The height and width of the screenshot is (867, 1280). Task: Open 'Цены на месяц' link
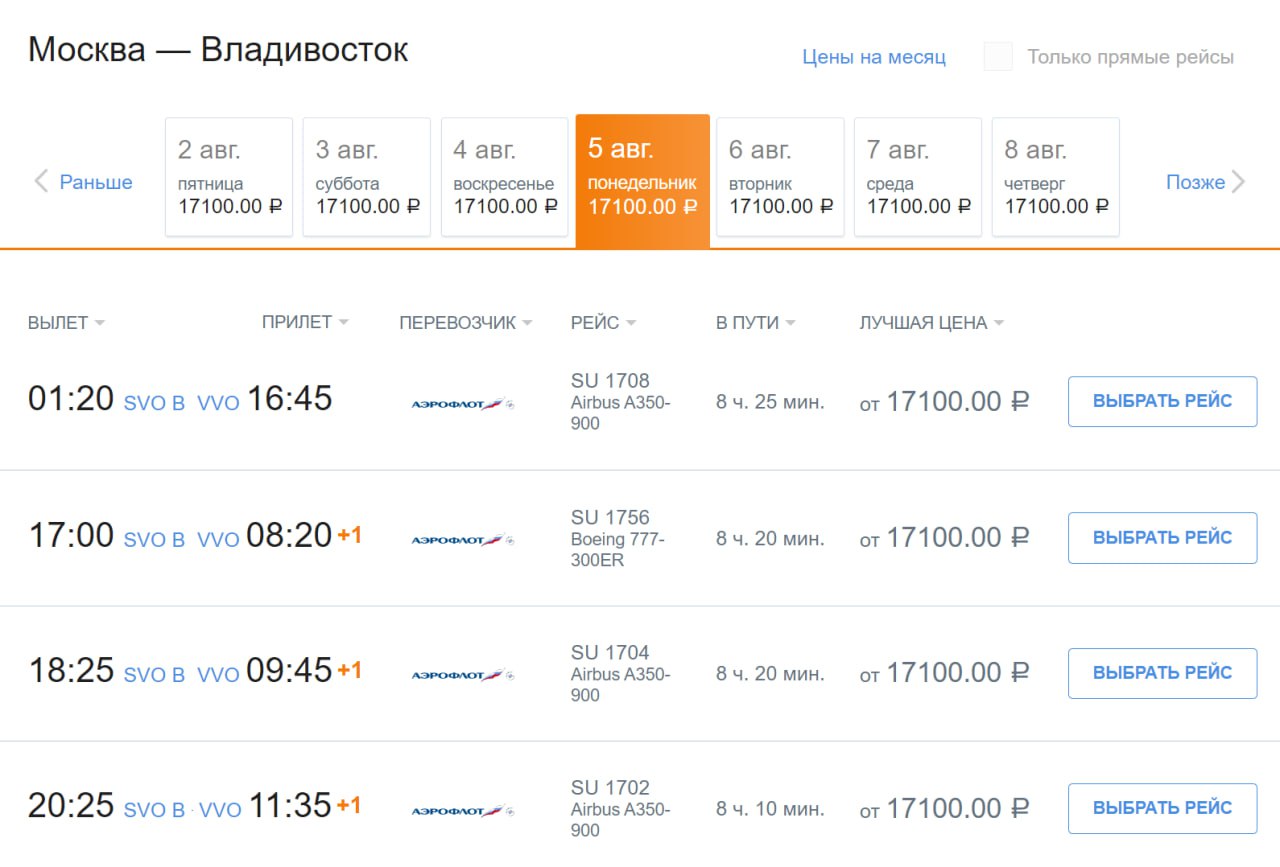tap(874, 57)
